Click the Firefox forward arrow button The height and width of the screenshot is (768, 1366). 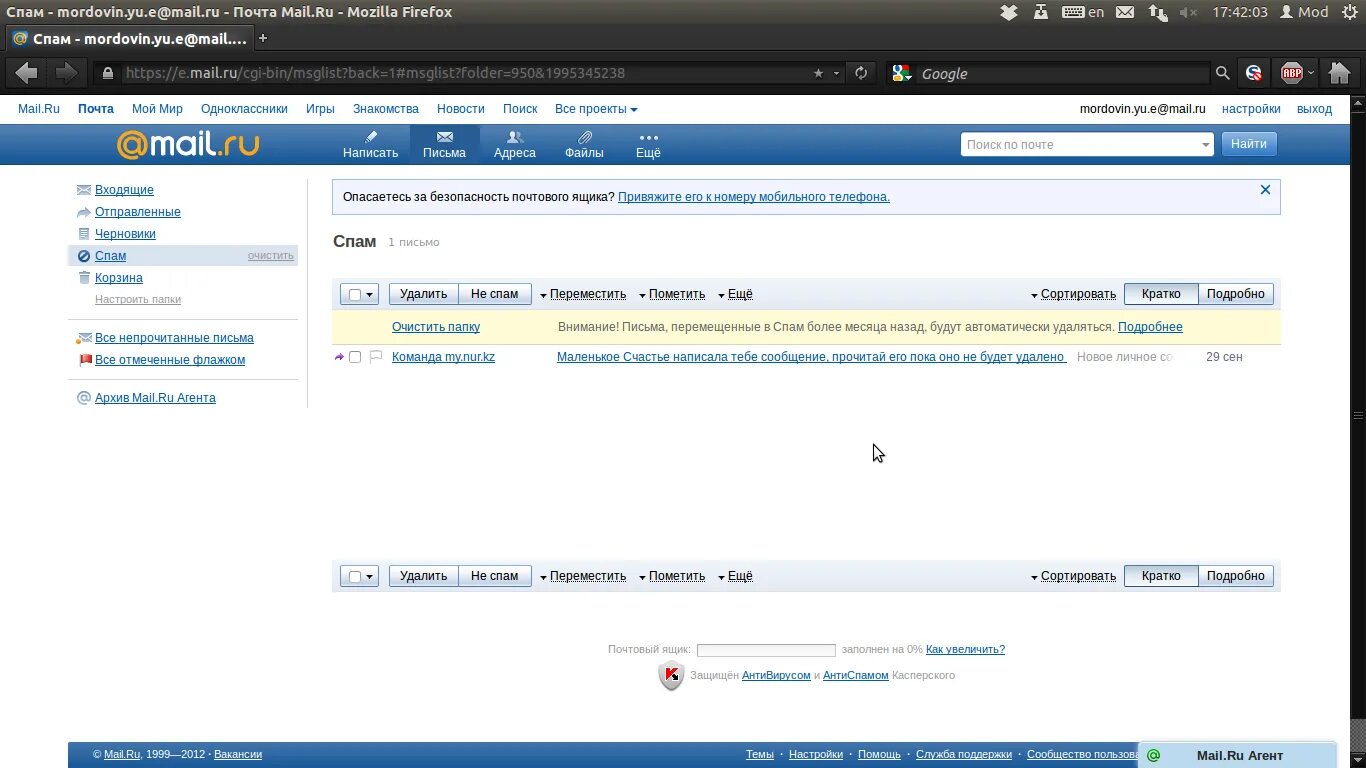(x=66, y=73)
